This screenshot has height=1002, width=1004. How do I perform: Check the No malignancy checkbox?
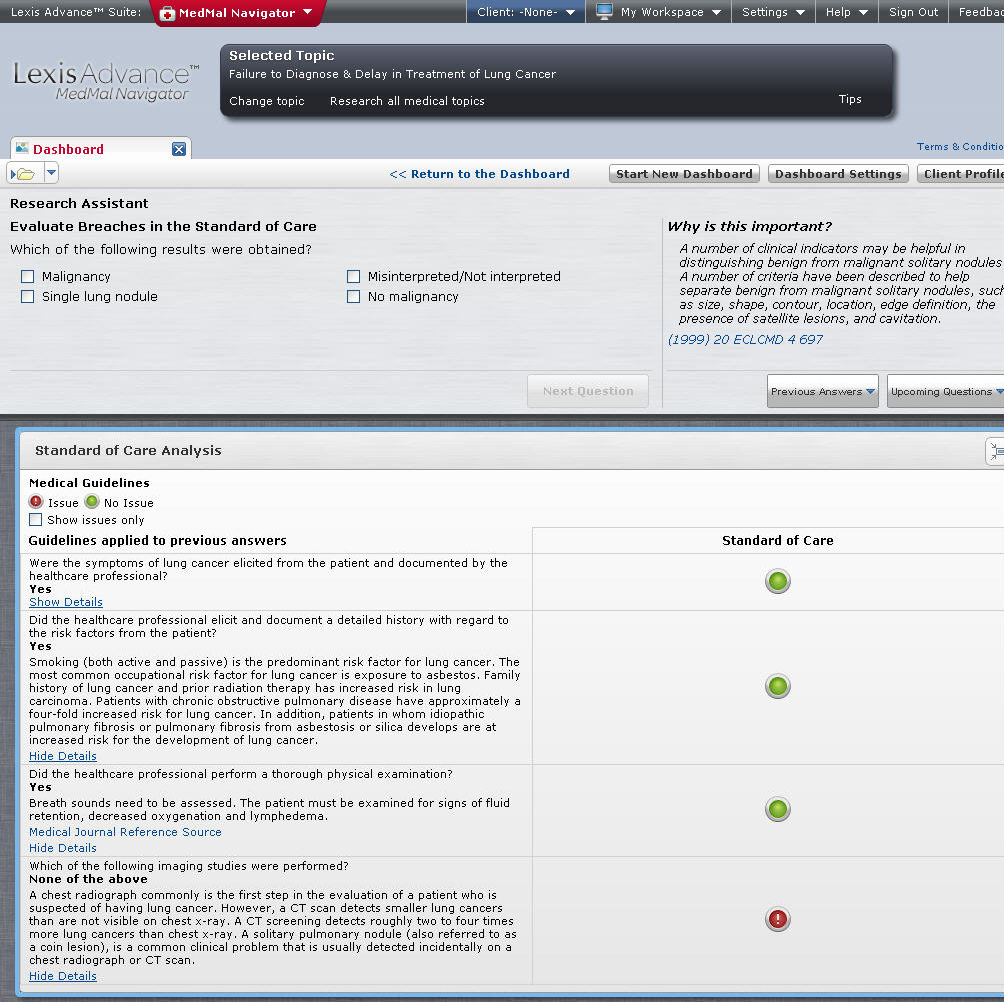coord(353,296)
